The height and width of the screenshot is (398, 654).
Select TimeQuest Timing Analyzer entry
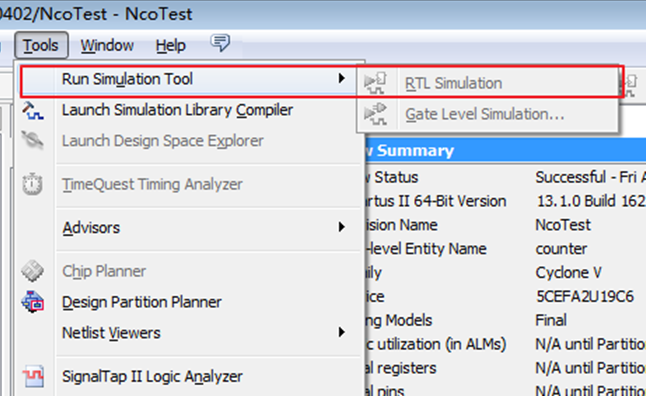(152, 184)
